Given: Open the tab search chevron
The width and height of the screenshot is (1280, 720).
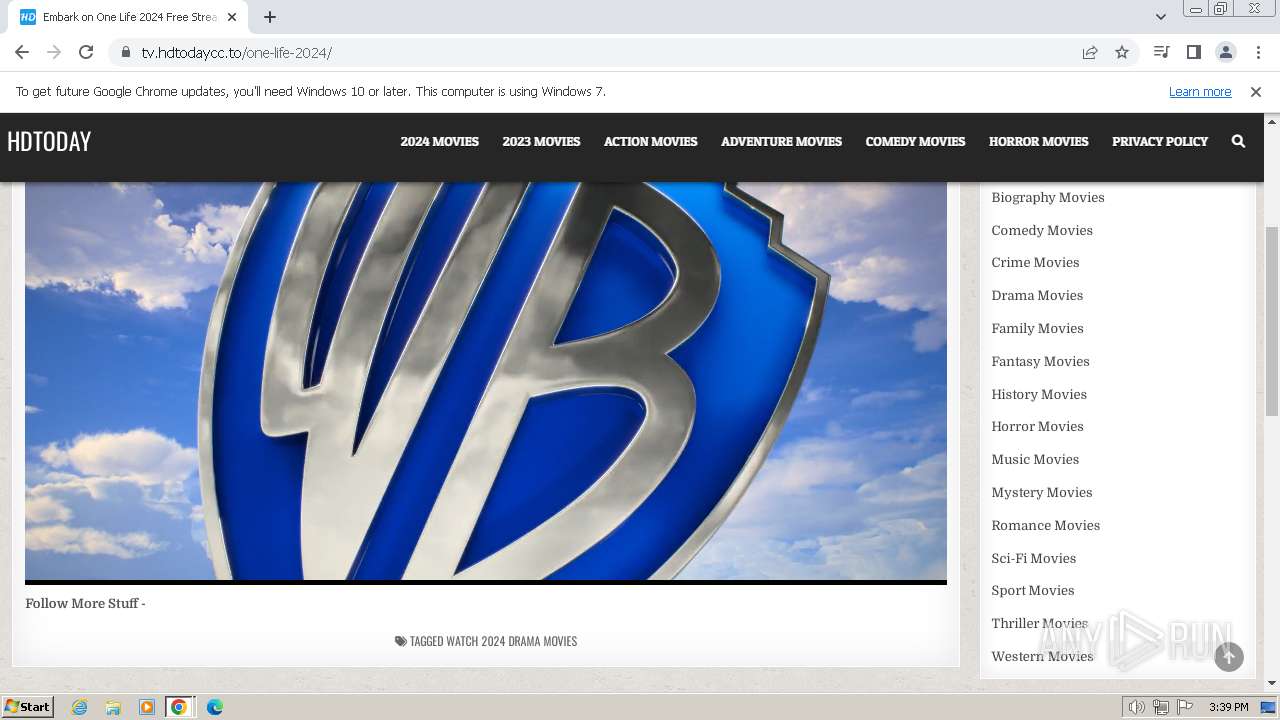Looking at the screenshot, I should point(1160,17).
